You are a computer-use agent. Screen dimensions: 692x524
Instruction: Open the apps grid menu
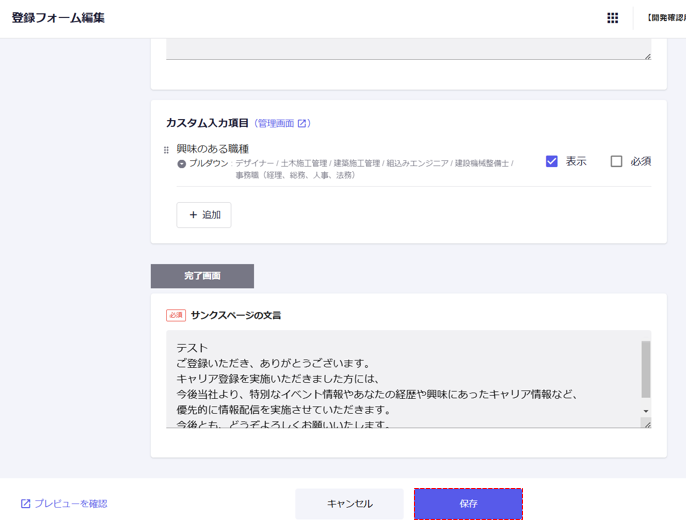tap(612, 18)
